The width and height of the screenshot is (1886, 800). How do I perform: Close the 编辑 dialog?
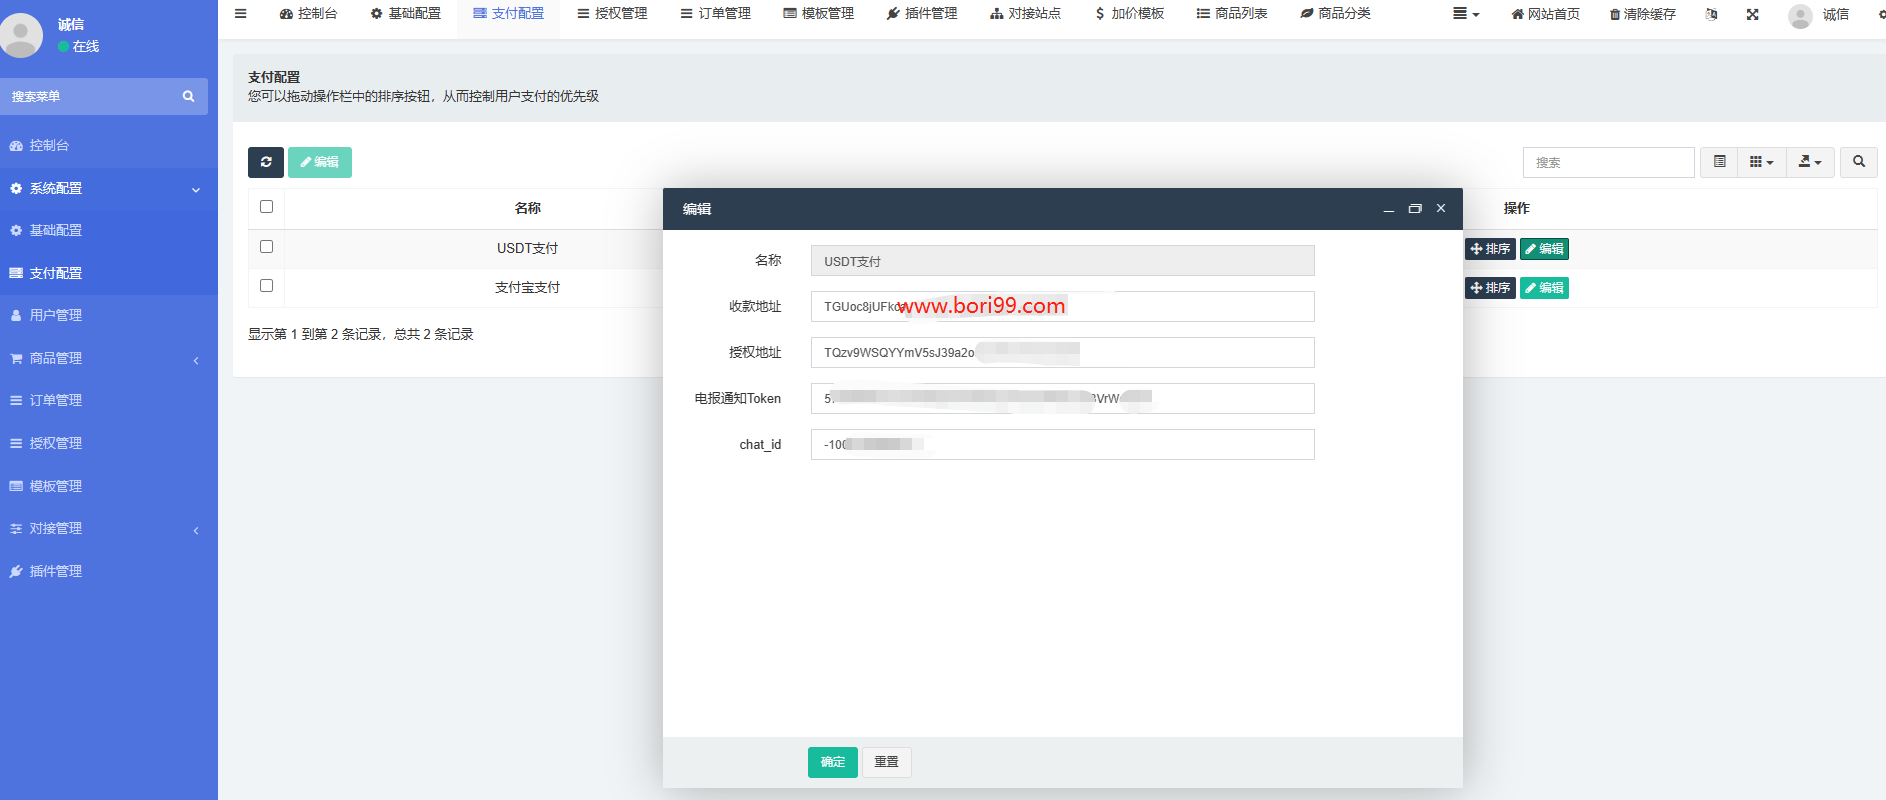pos(1441,209)
